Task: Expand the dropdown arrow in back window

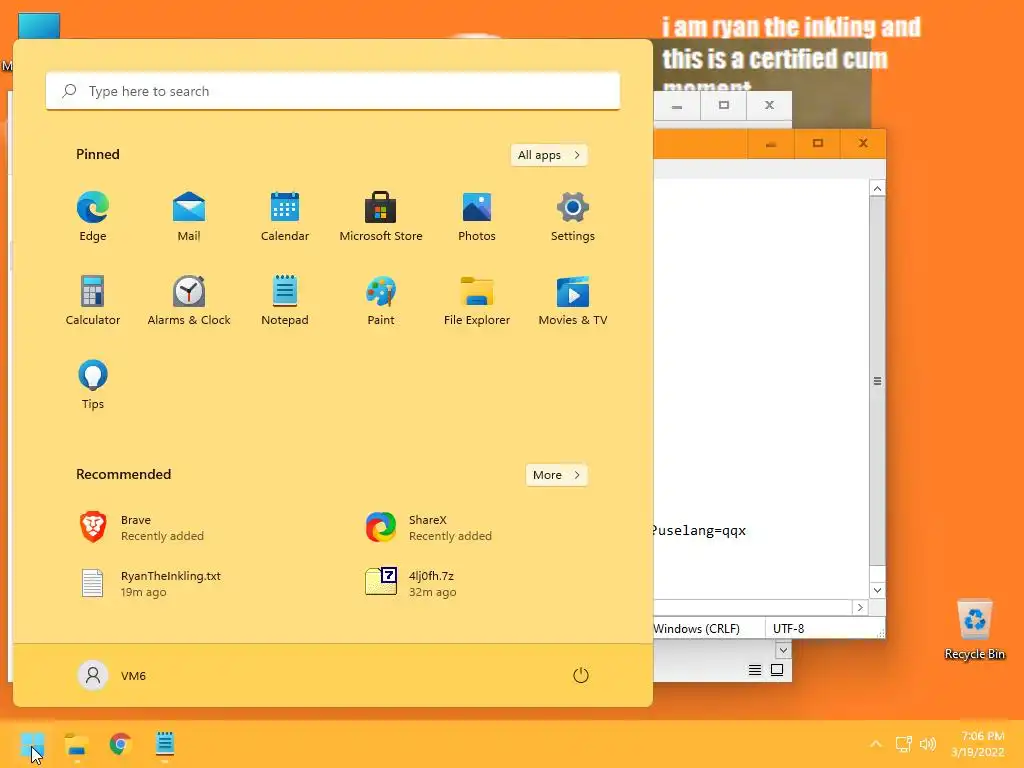Action: point(783,650)
